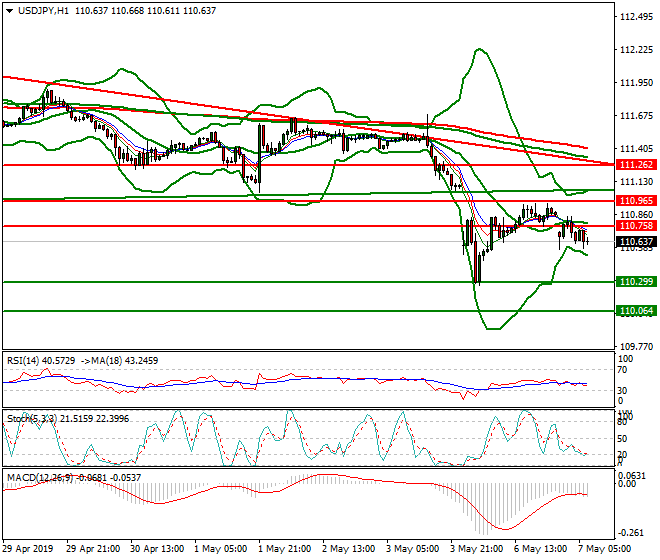660x560 pixels.
Task: Click the 30 Apr 13:00 time label
Action: (157, 549)
